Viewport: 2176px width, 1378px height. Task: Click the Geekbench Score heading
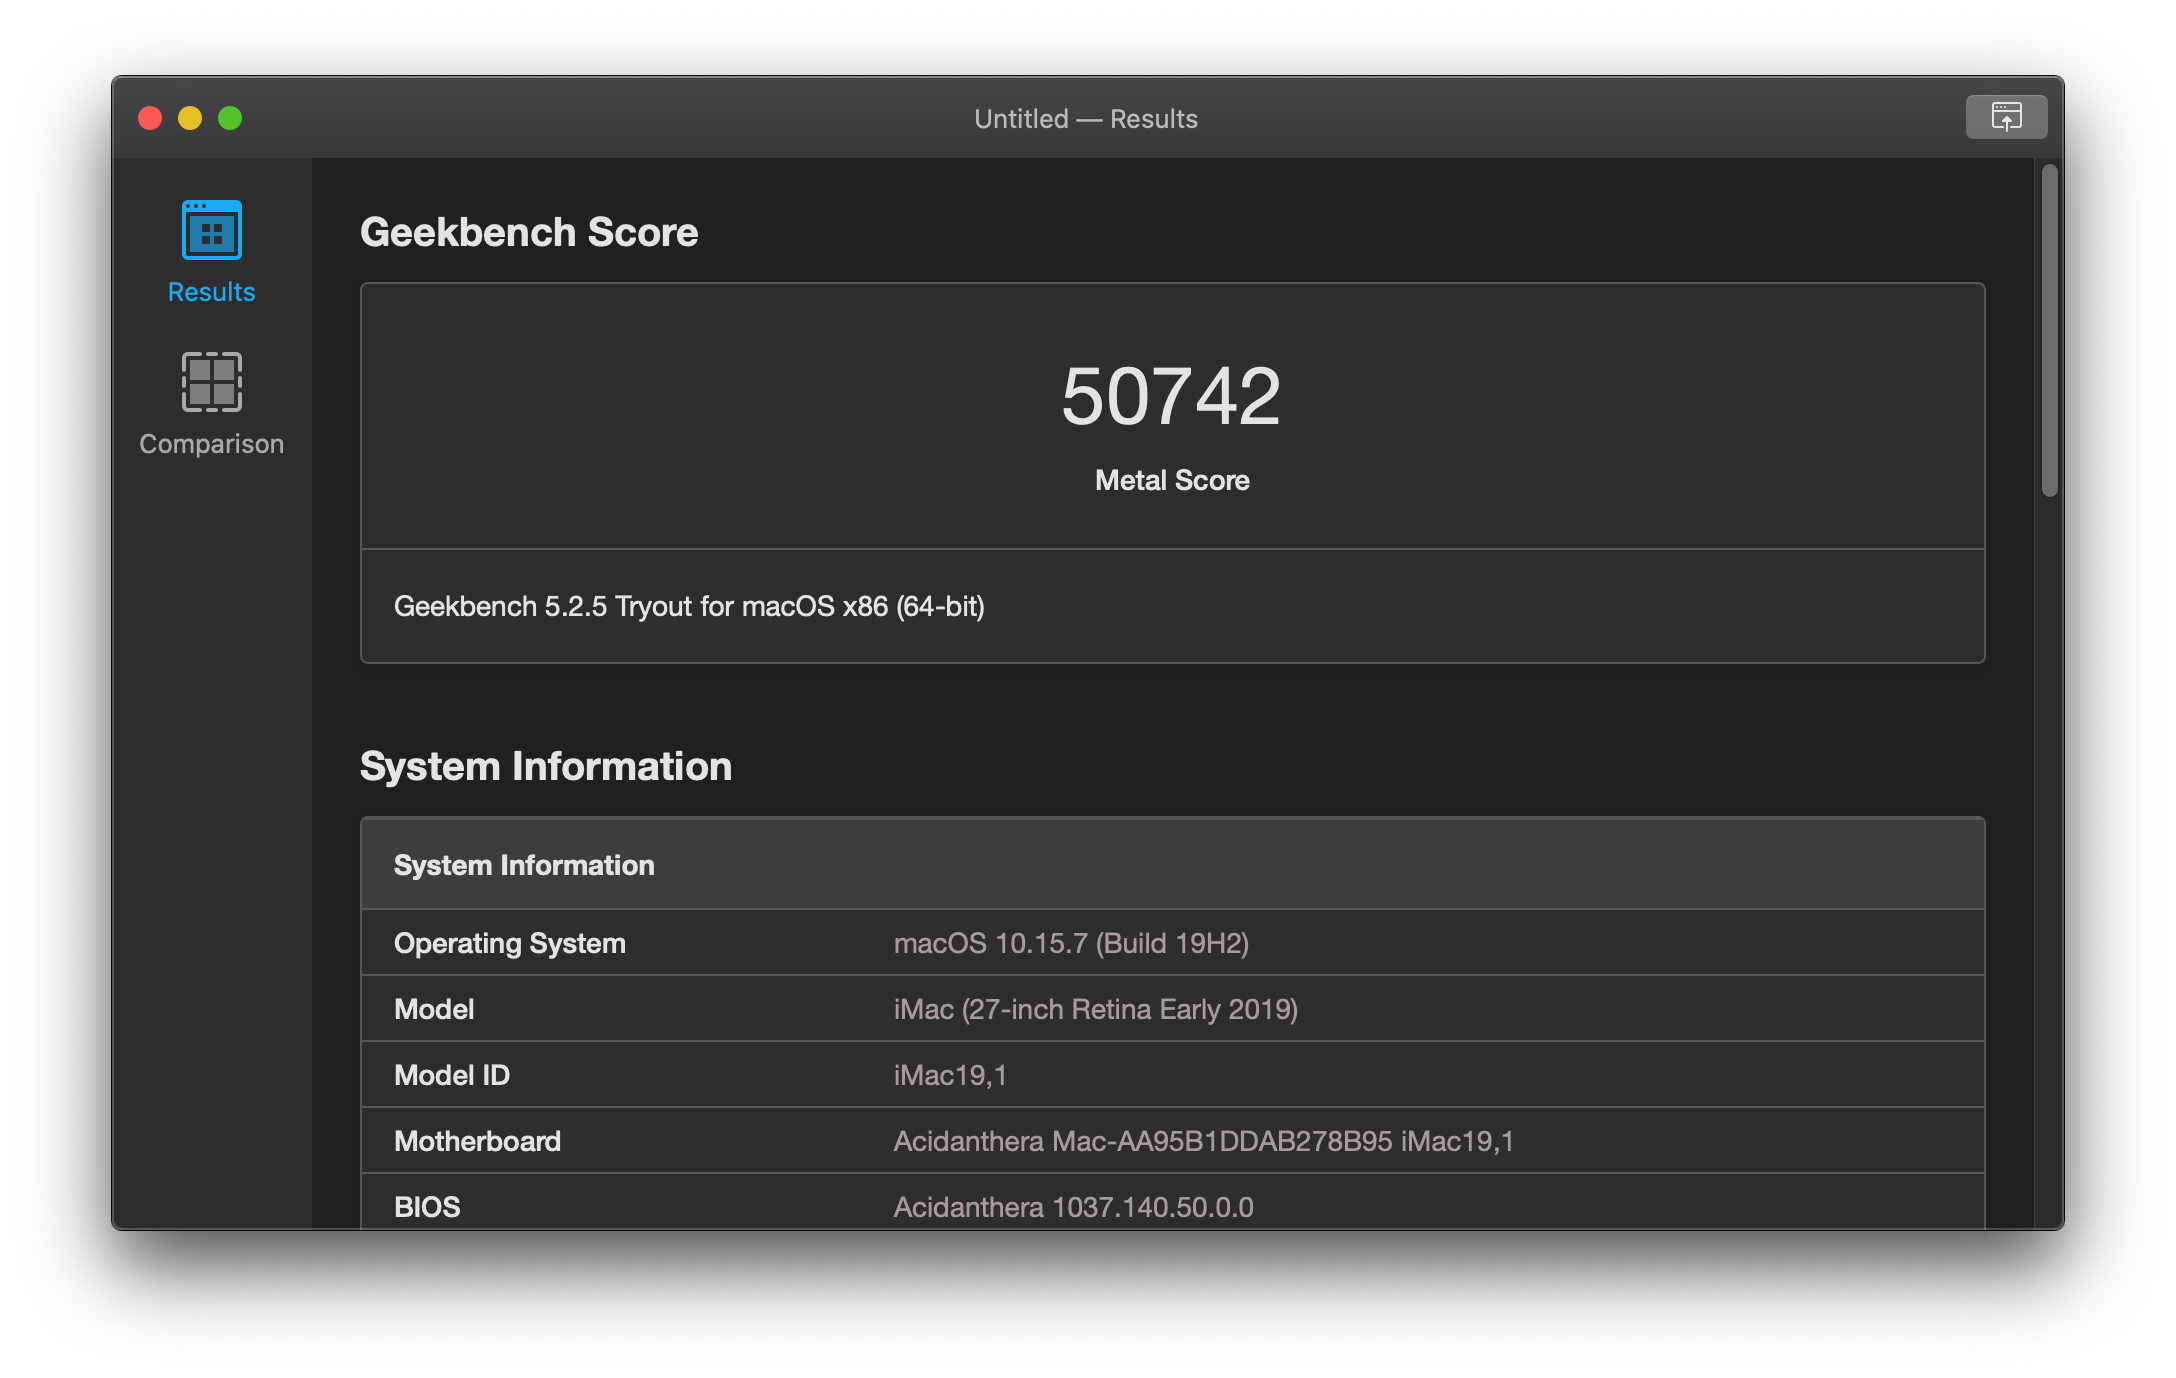pyautogui.click(x=529, y=232)
